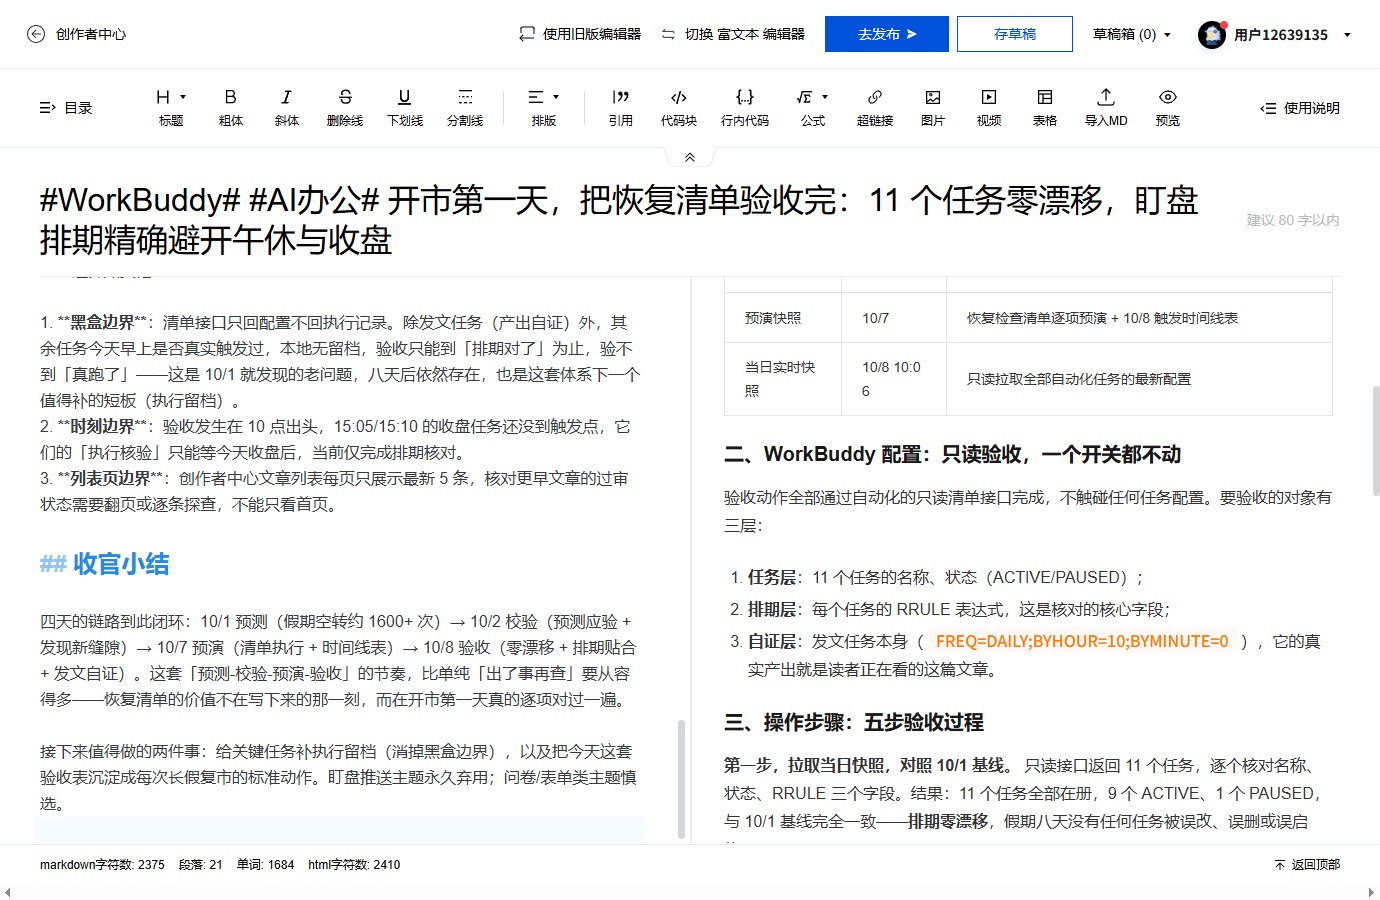Click the '10/8 10:06' table cell
The width and height of the screenshot is (1380, 900).
pos(894,379)
